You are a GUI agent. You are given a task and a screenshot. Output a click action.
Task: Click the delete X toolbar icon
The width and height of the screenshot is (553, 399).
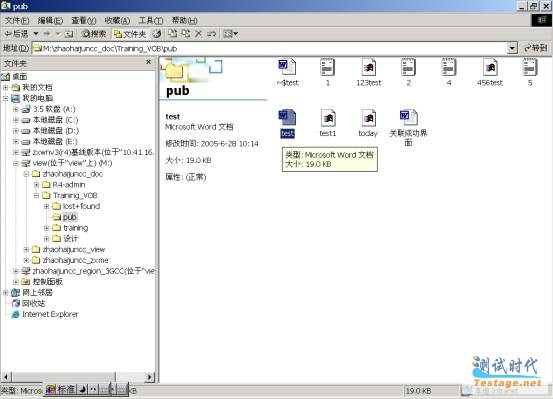[198, 34]
